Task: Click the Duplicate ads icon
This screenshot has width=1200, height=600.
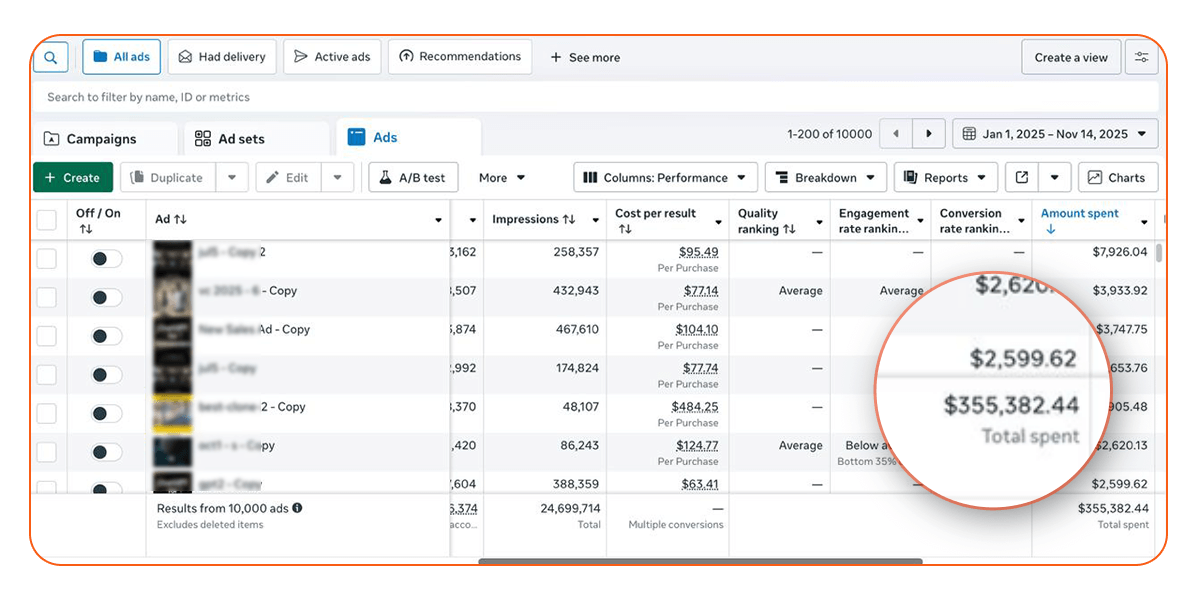Action: tap(138, 177)
